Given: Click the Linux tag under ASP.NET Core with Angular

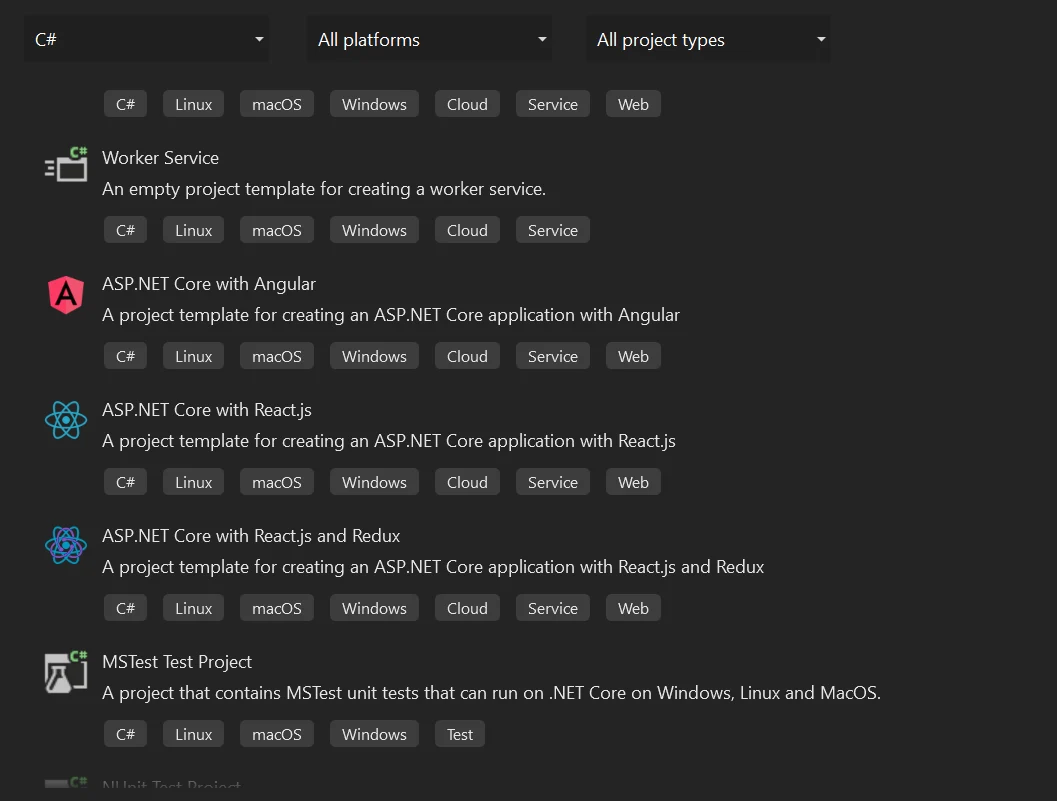Looking at the screenshot, I should pyautogui.click(x=193, y=356).
